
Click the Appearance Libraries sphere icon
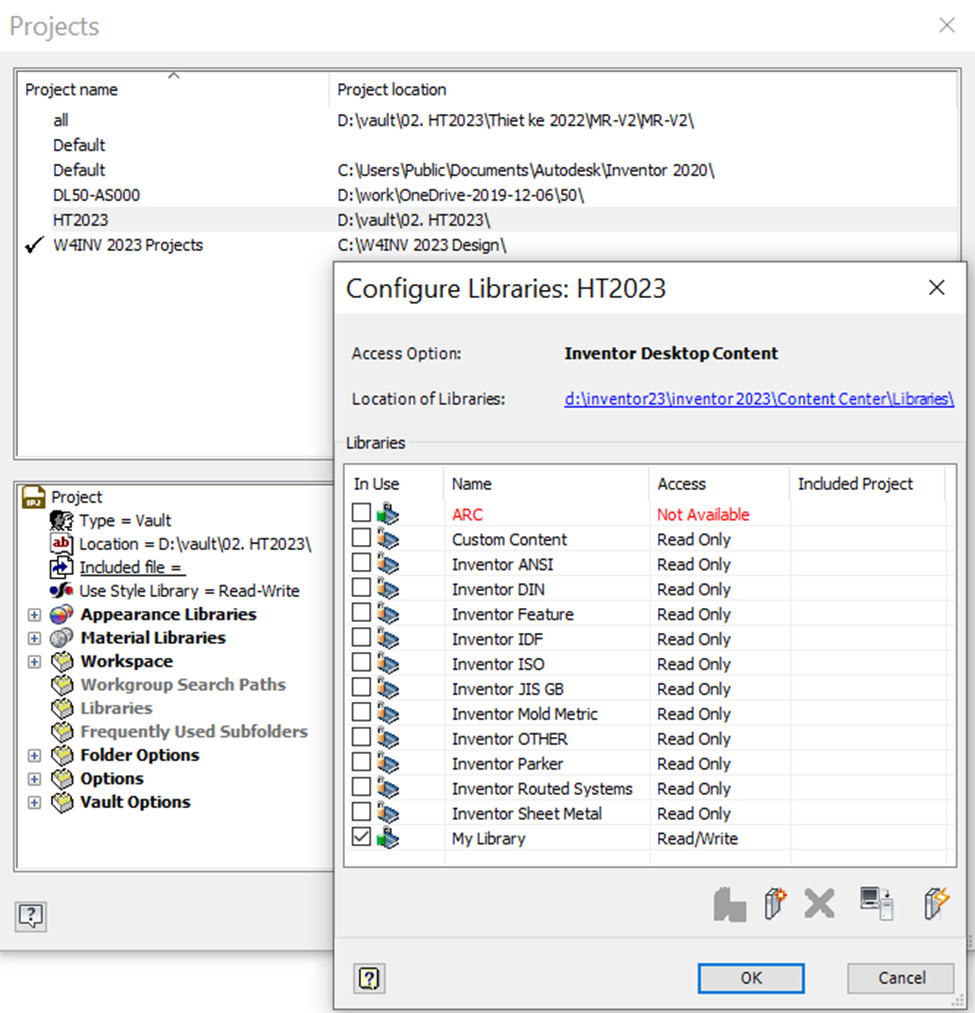point(61,614)
